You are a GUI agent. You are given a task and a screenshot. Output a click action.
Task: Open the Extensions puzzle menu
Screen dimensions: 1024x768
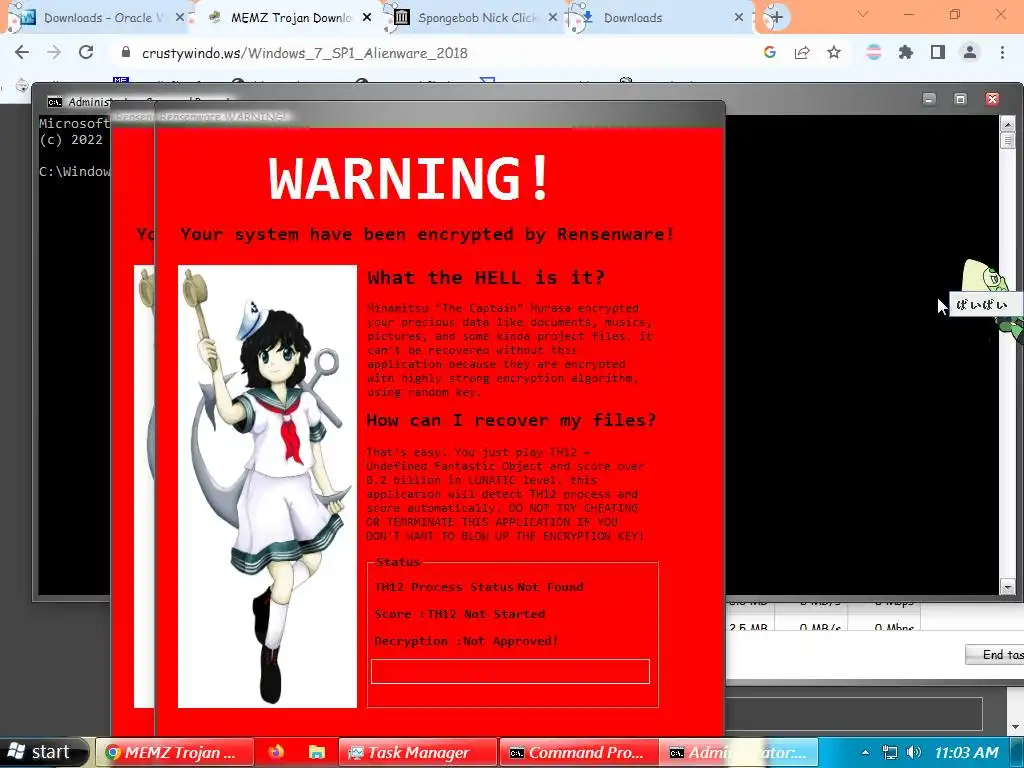coord(906,53)
